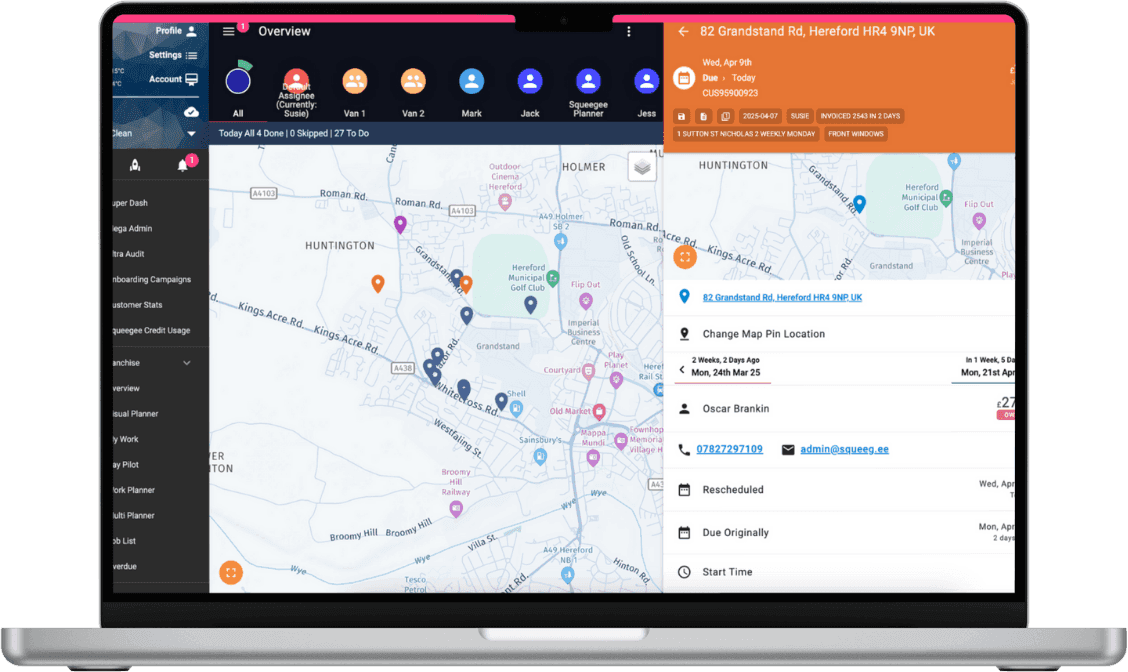Image resolution: width=1128 pixels, height=672 pixels.
Task: Click the rocket icon in sidebar
Action: 135,166
